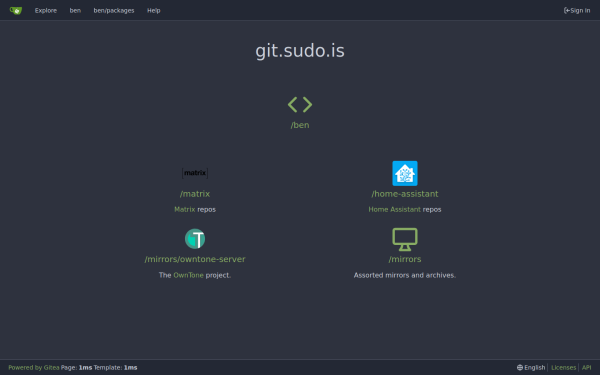This screenshot has width=600, height=375.
Task: Click the matrix logo image
Action: coord(195,173)
